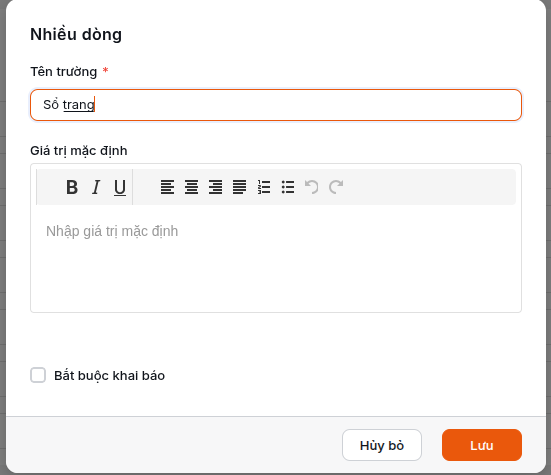Align text left in default value editor
551x475 pixels.
tap(168, 187)
